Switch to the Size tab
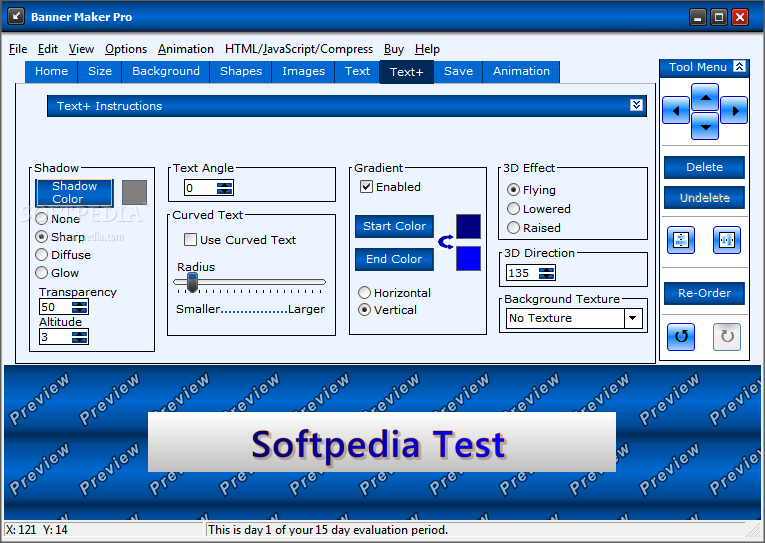The image size is (765, 543). point(100,71)
